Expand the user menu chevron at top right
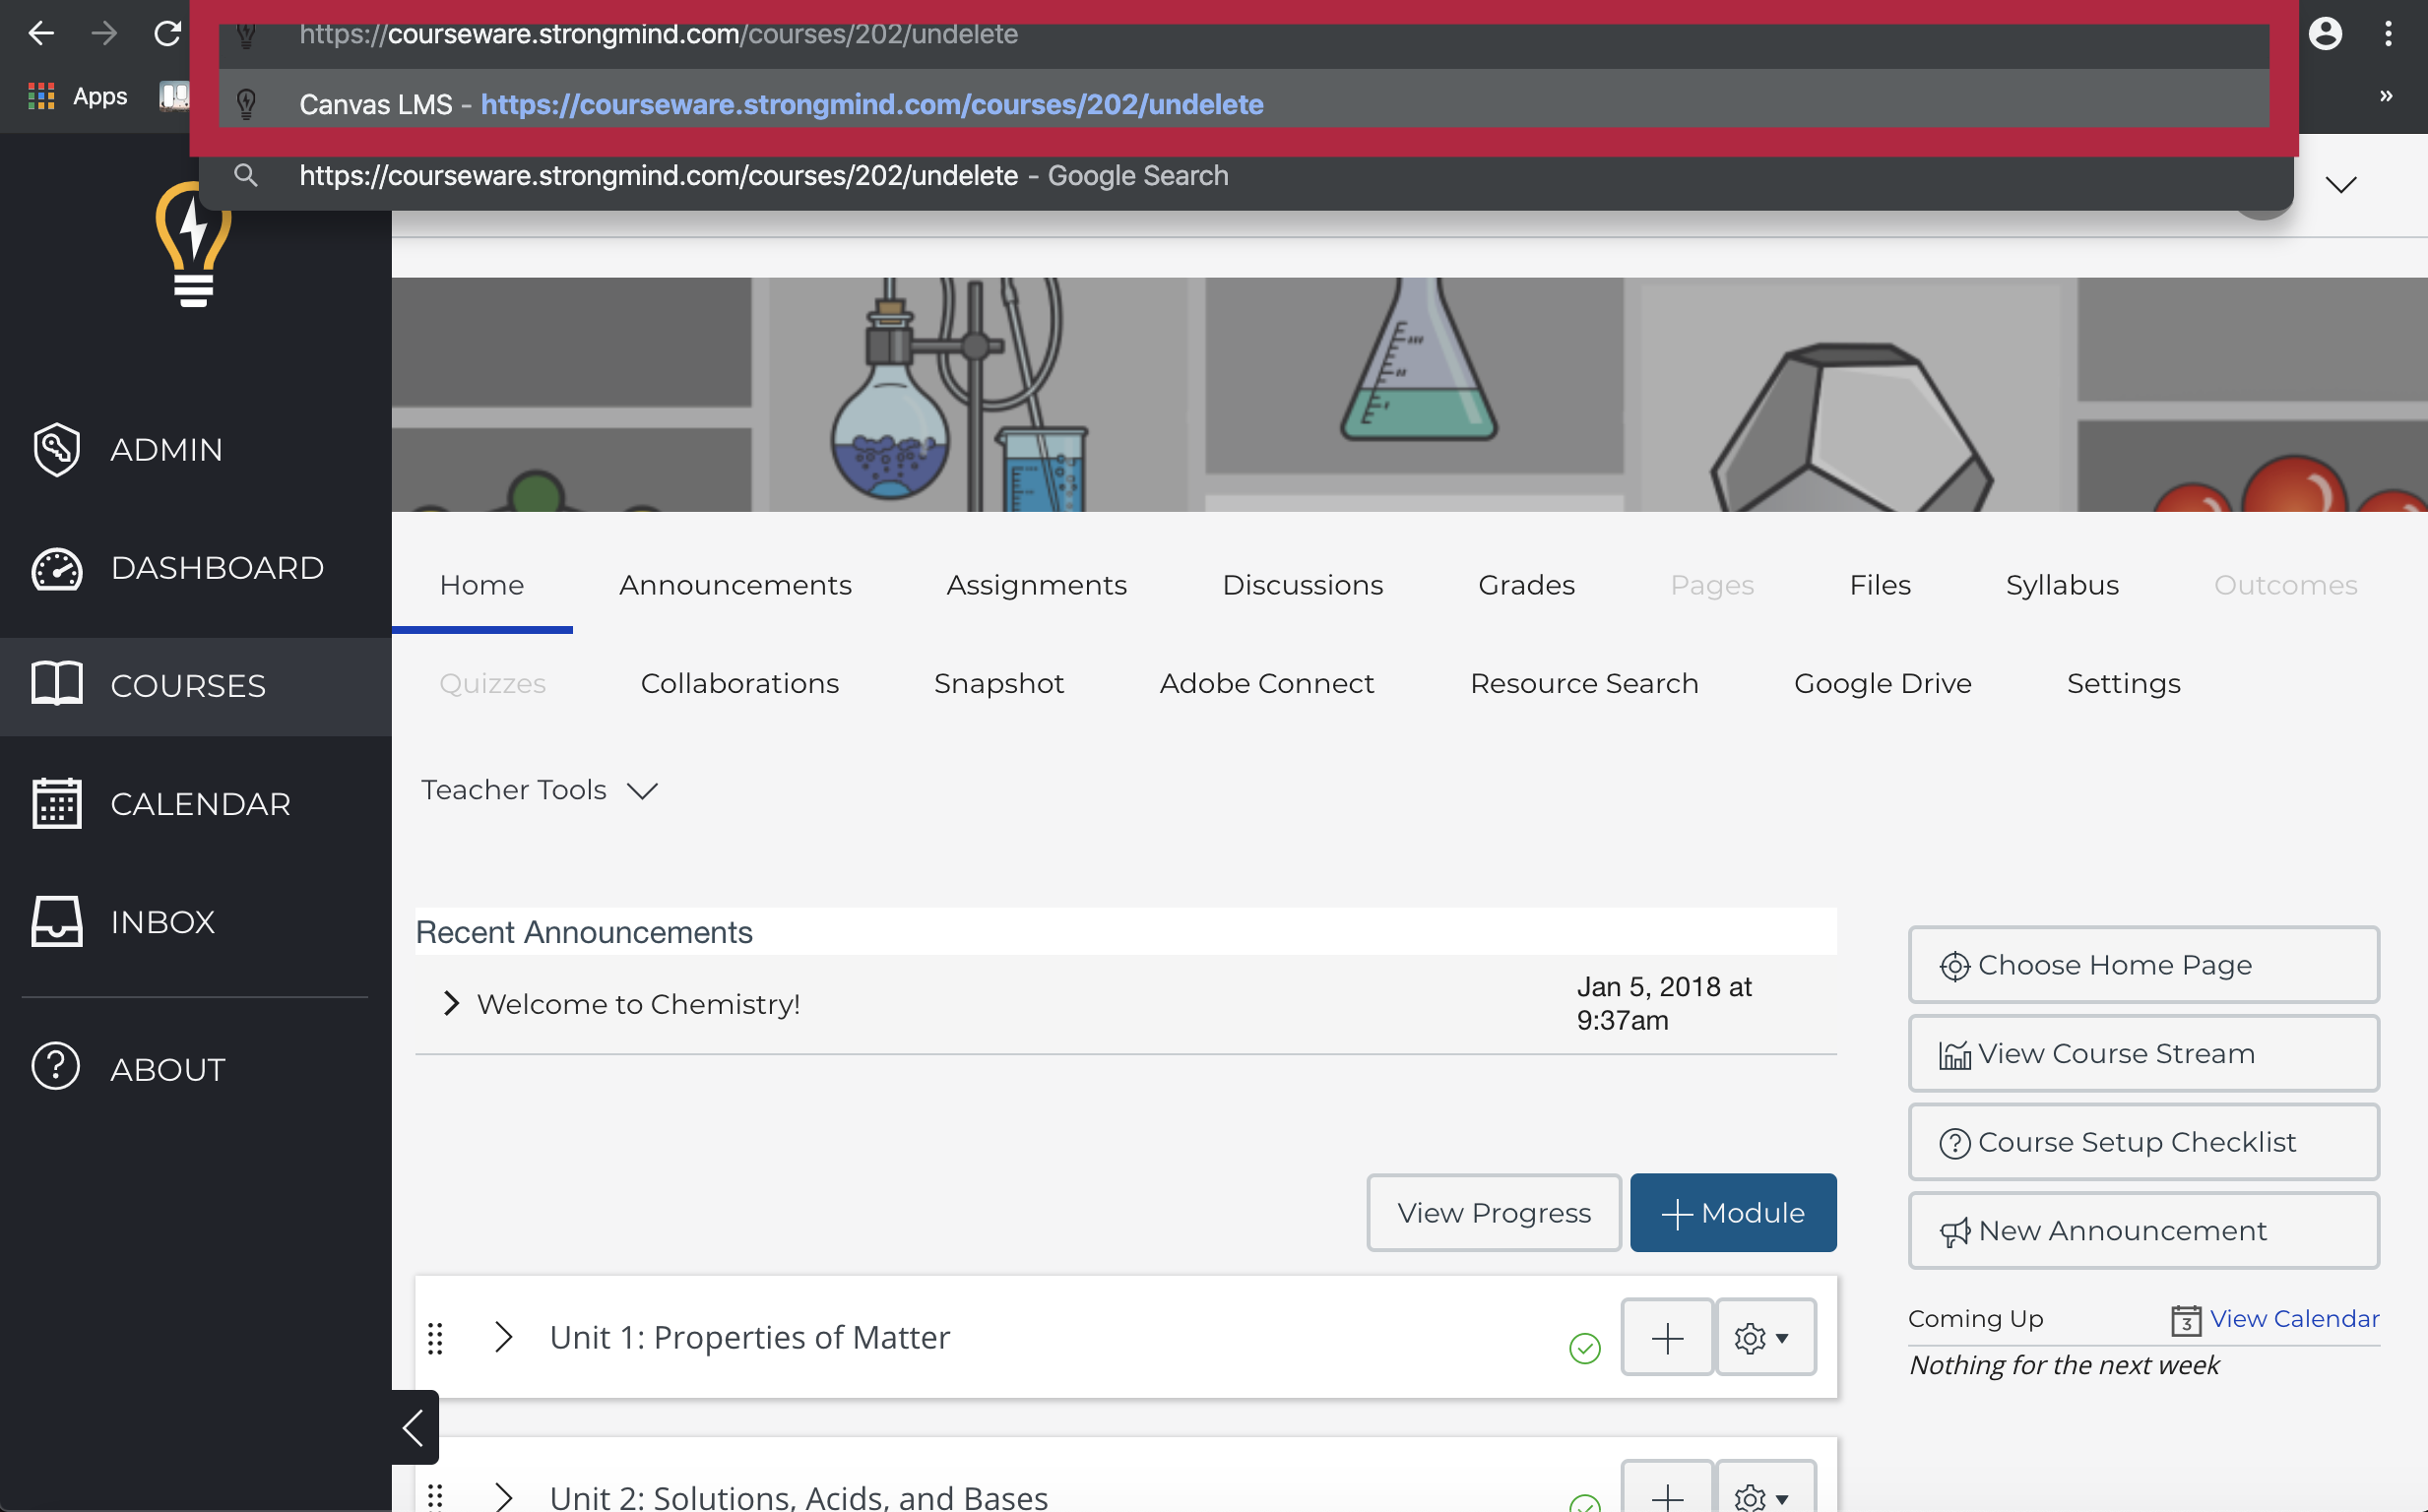 (2341, 184)
